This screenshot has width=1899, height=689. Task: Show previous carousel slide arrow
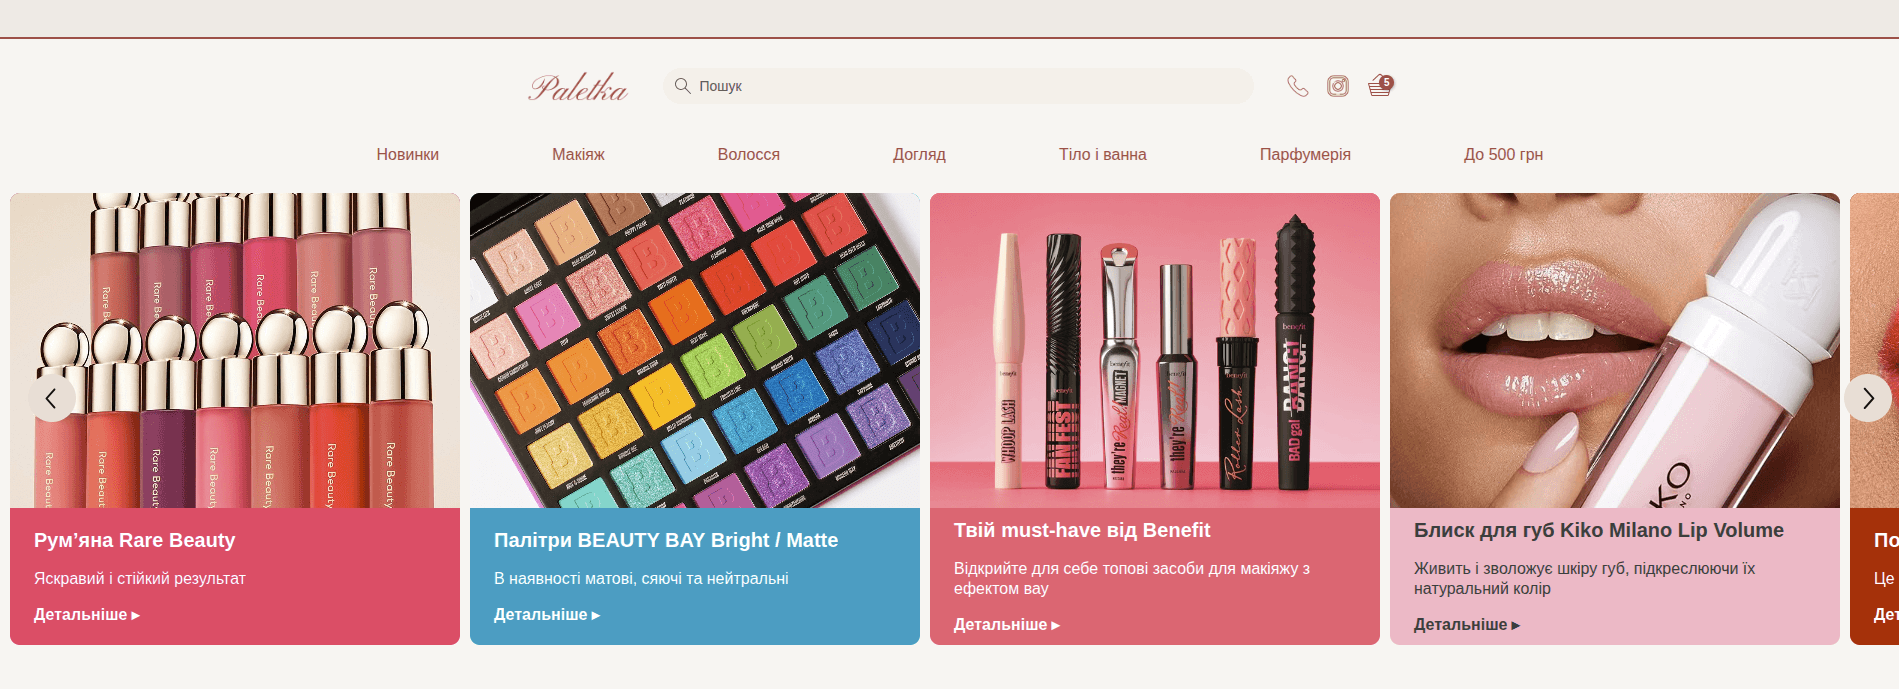pyautogui.click(x=51, y=398)
